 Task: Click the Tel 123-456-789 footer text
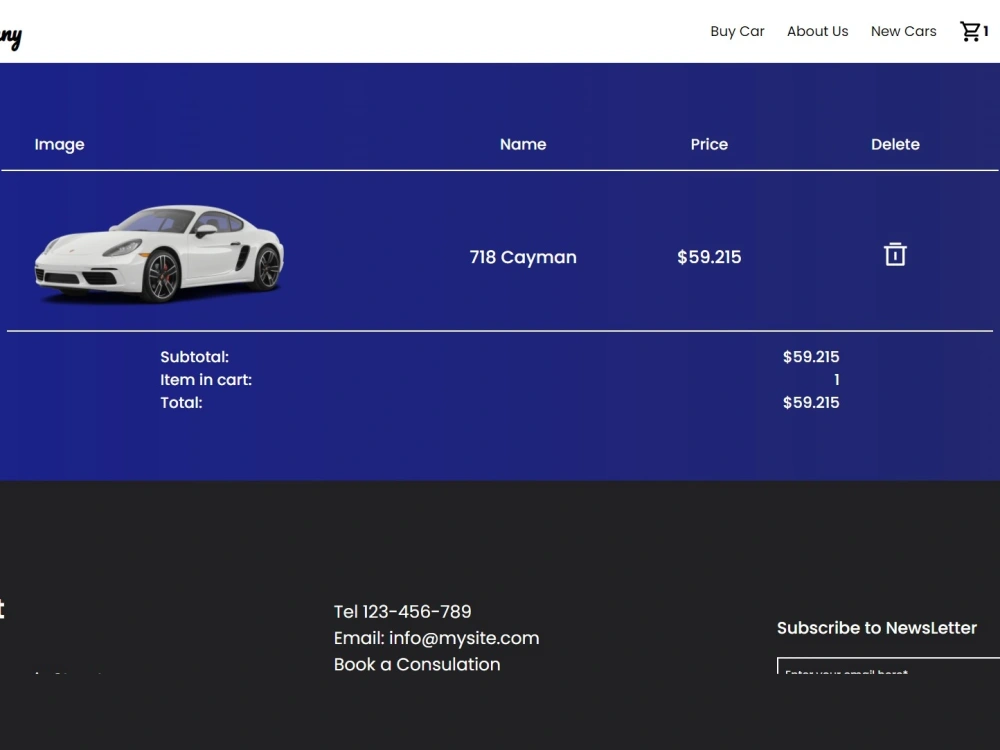pyautogui.click(x=402, y=612)
